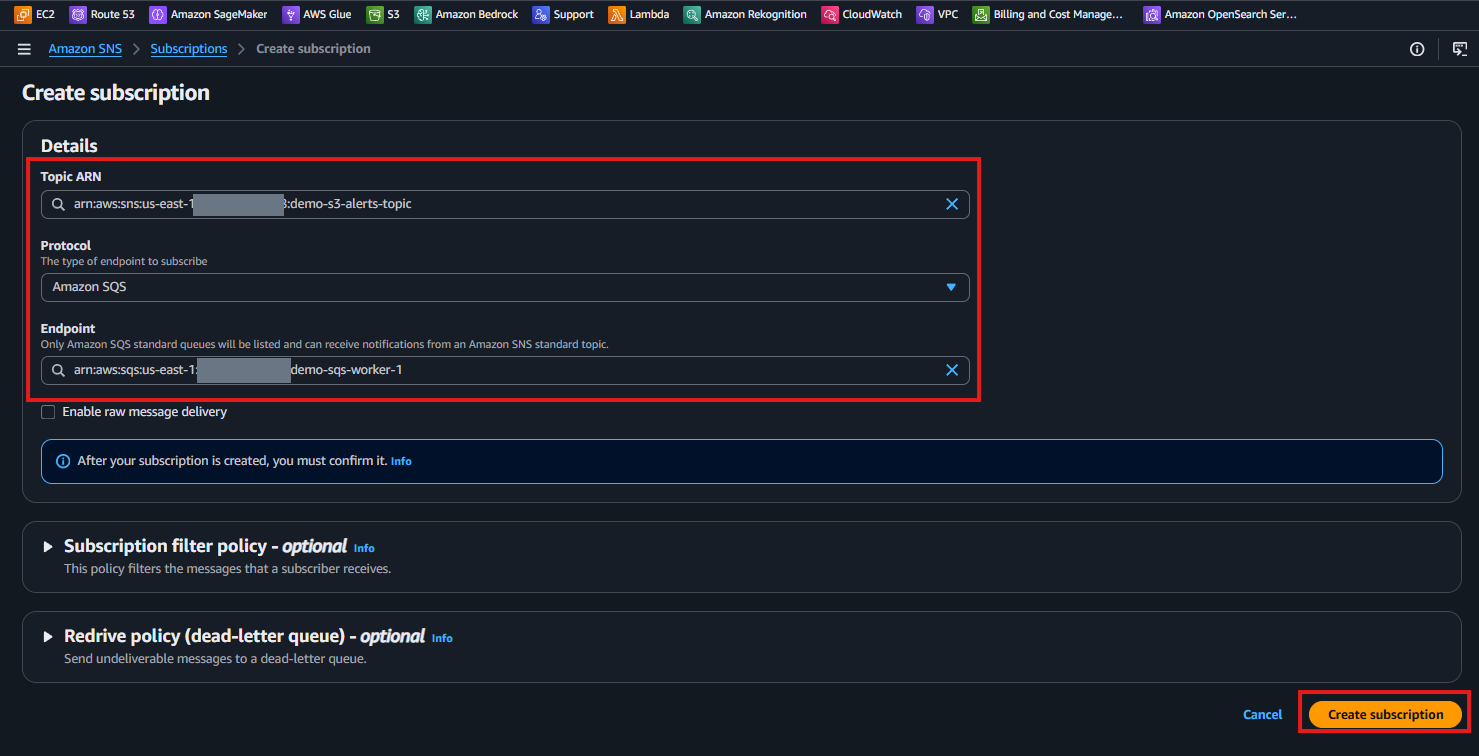Open Info link in the confirmation notice

(x=401, y=462)
